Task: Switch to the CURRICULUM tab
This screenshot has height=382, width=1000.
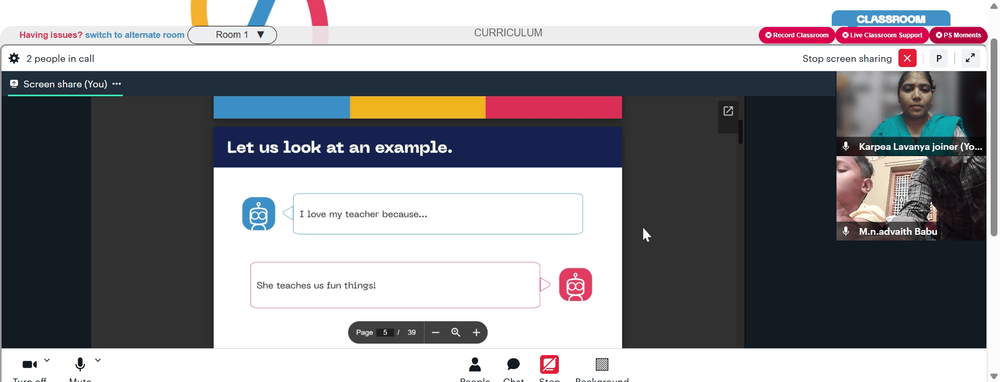Action: click(508, 33)
